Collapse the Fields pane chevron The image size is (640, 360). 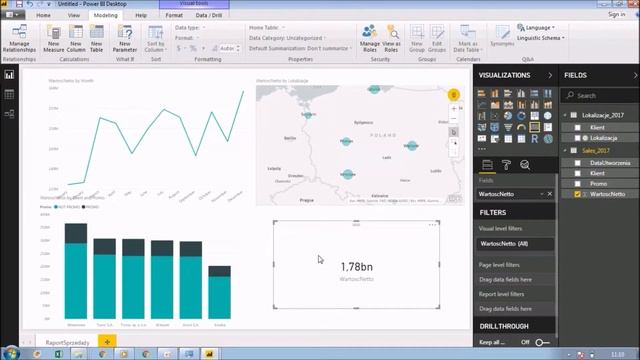[x=635, y=76]
